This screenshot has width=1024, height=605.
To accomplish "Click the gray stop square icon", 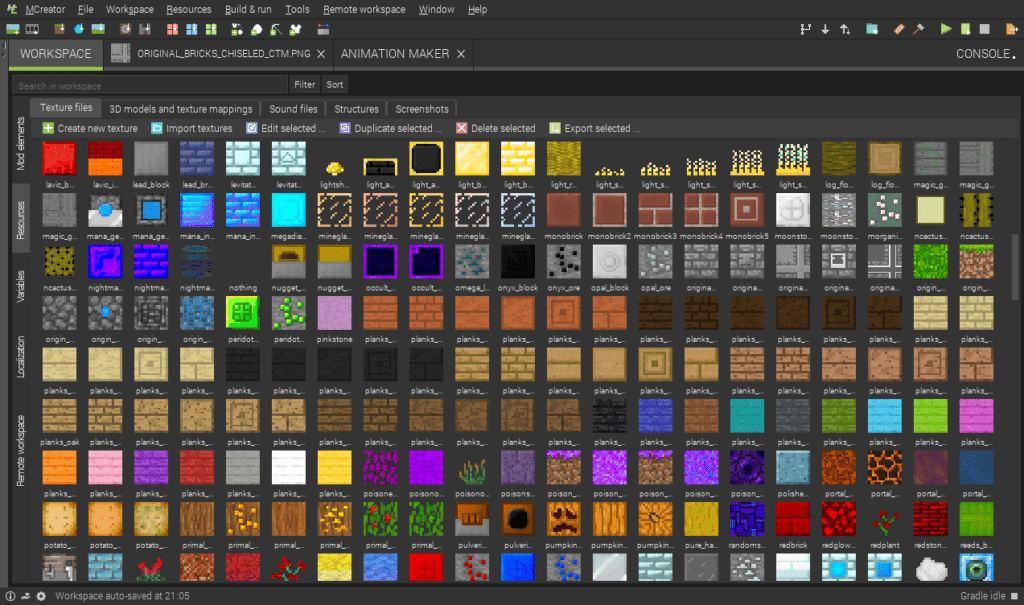I will (985, 29).
